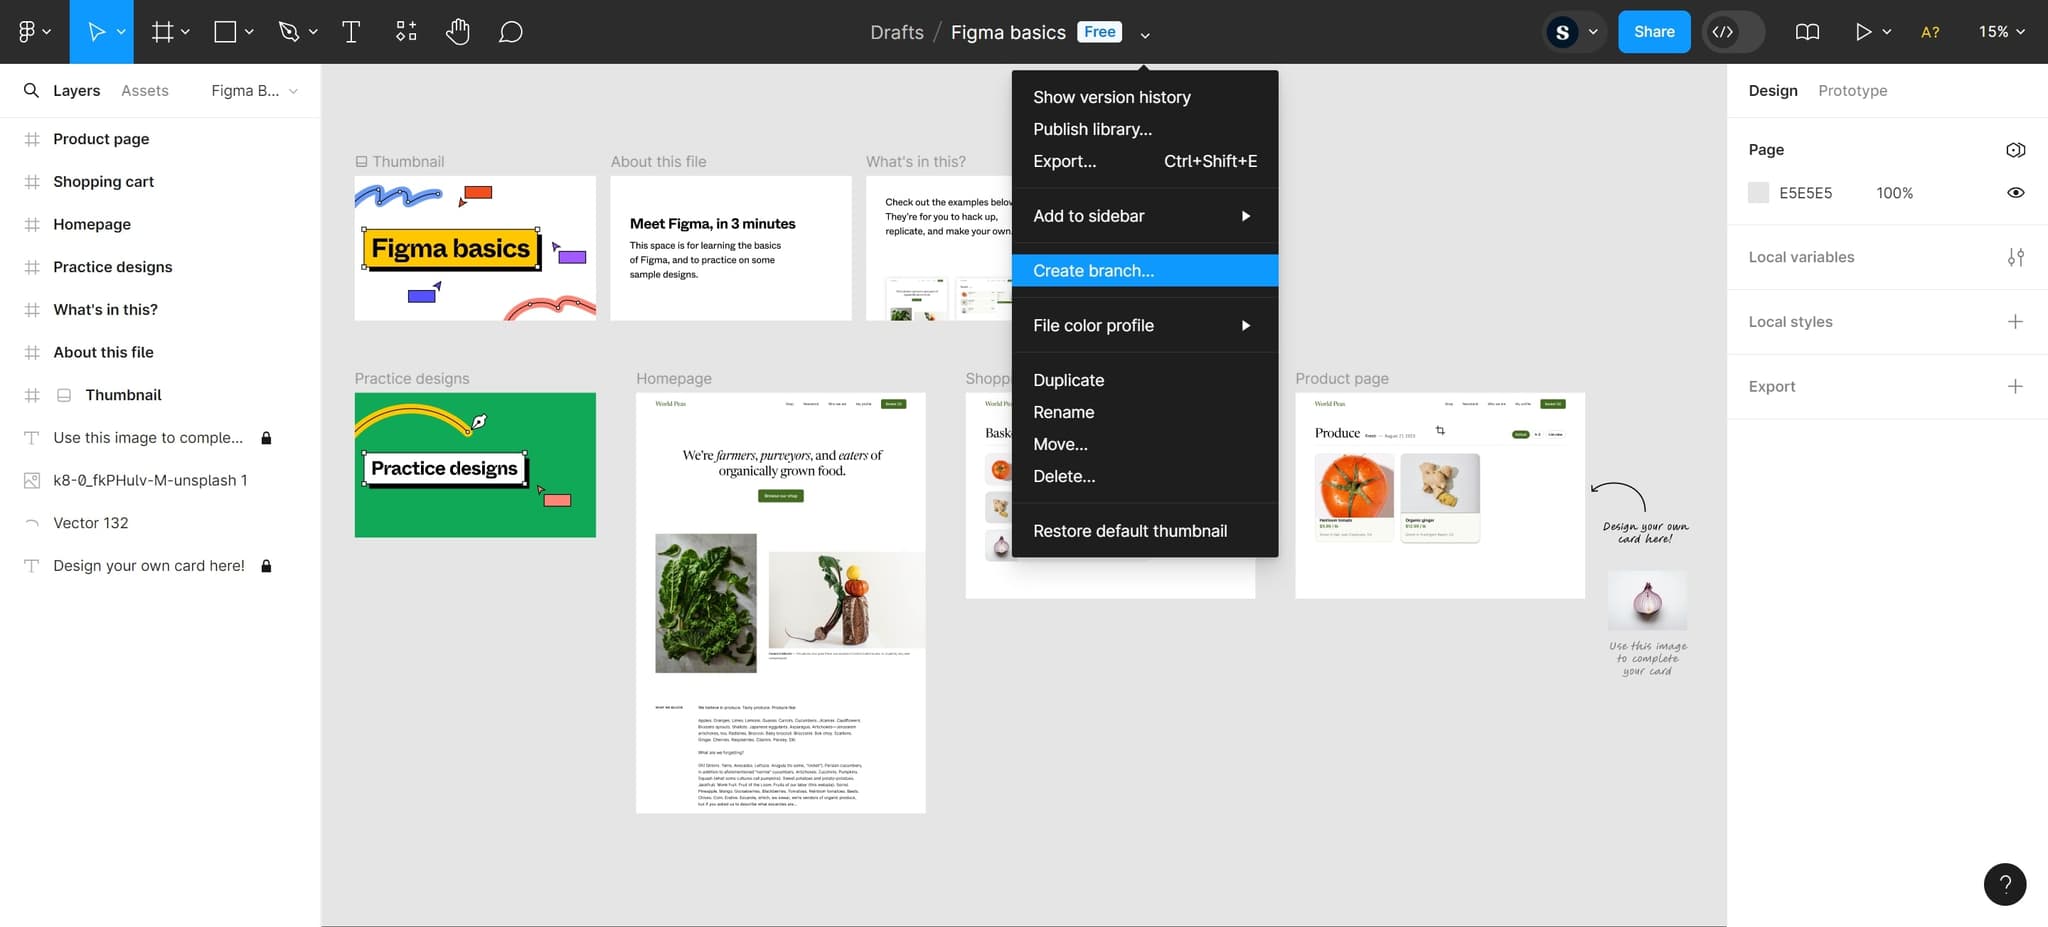The image size is (2048, 927).
Task: Select the Text tool
Action: (351, 32)
